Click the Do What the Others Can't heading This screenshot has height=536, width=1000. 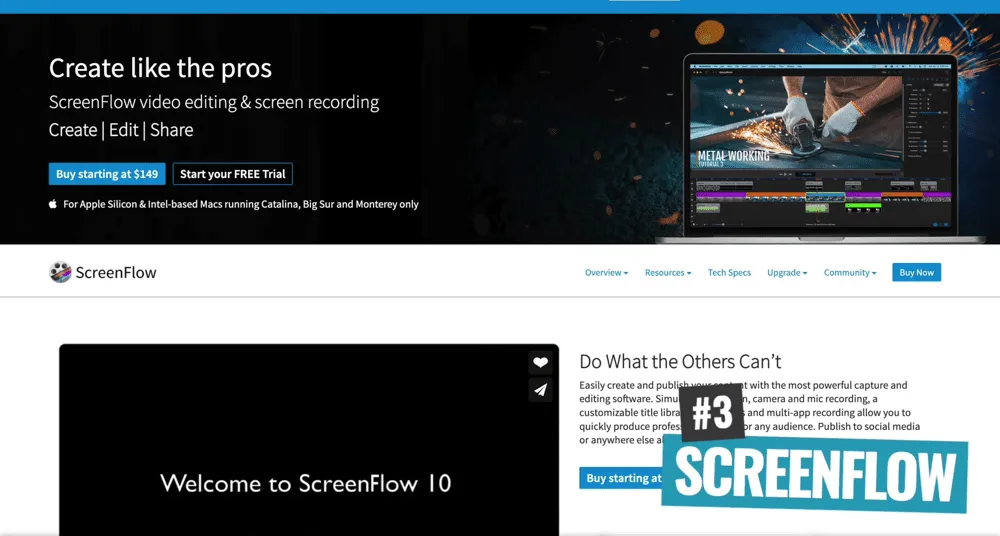click(x=680, y=362)
